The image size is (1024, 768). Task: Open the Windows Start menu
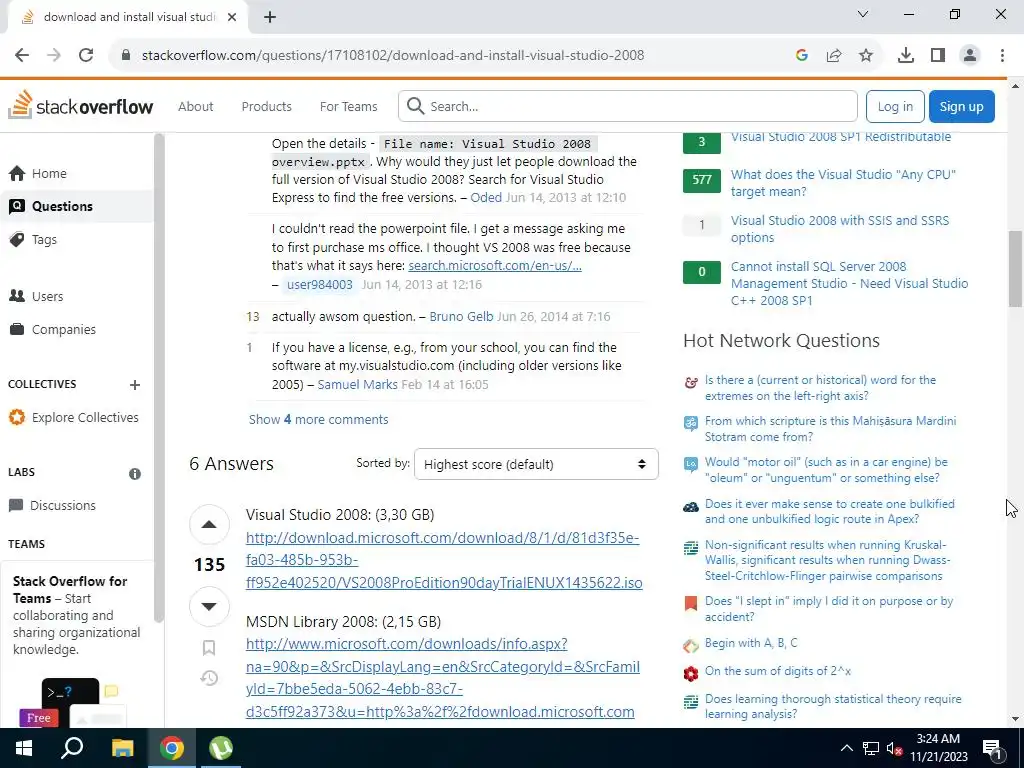(24, 748)
